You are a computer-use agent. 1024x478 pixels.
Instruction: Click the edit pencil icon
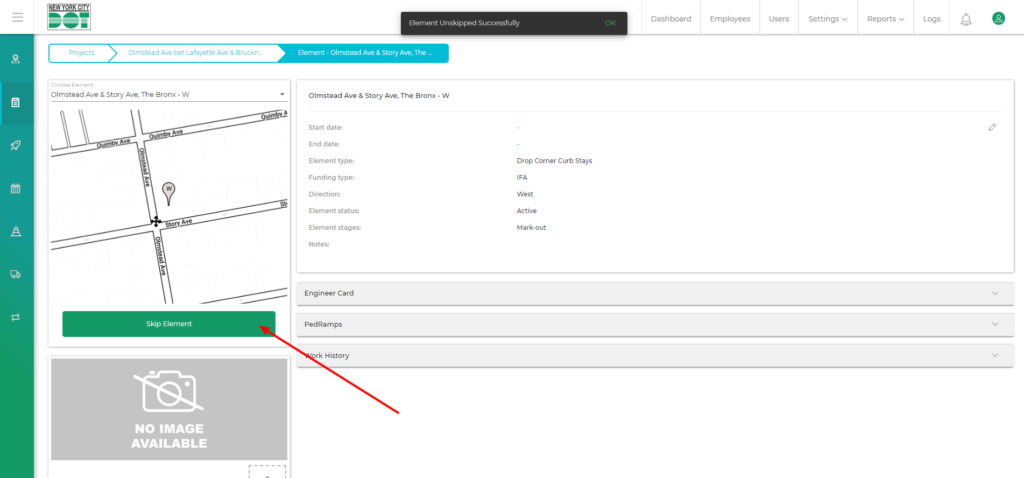(992, 127)
